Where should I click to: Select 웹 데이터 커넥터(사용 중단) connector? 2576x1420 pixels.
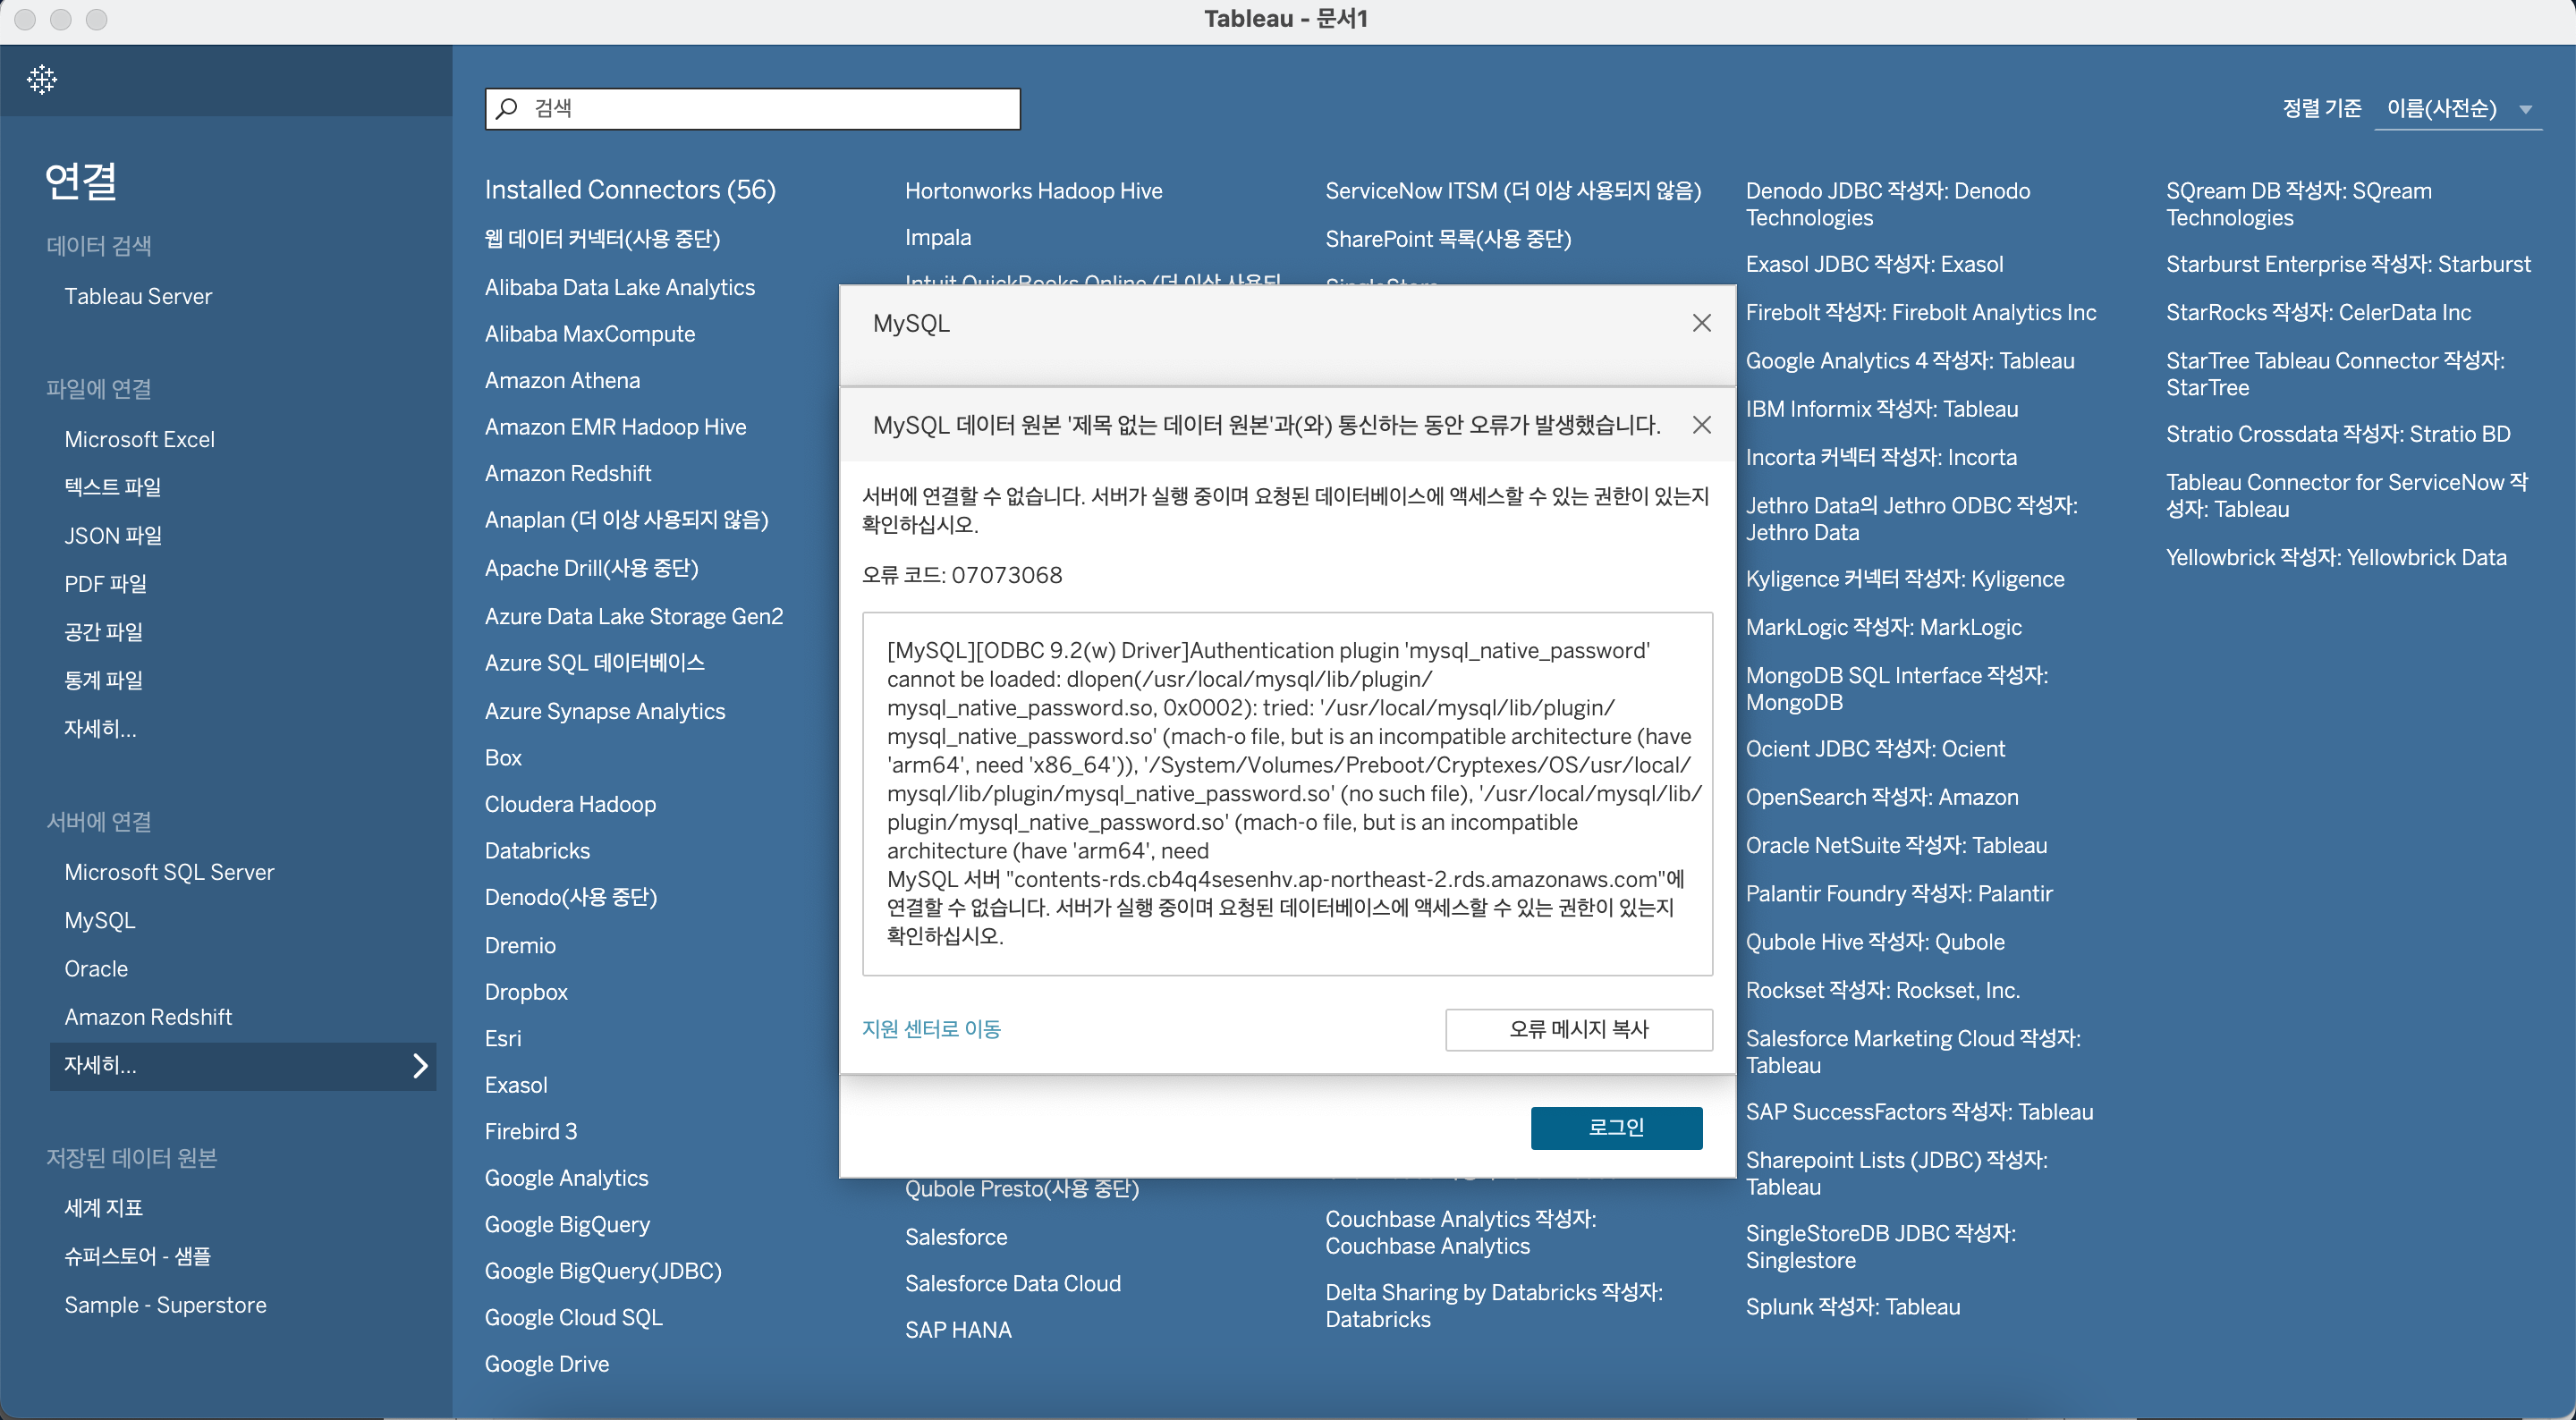(602, 239)
